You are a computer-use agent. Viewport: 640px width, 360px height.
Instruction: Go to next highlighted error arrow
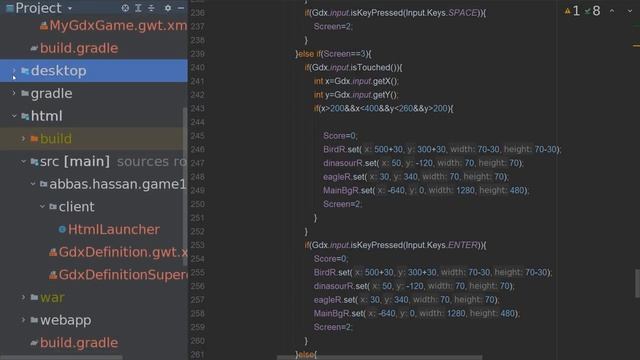pos(630,11)
